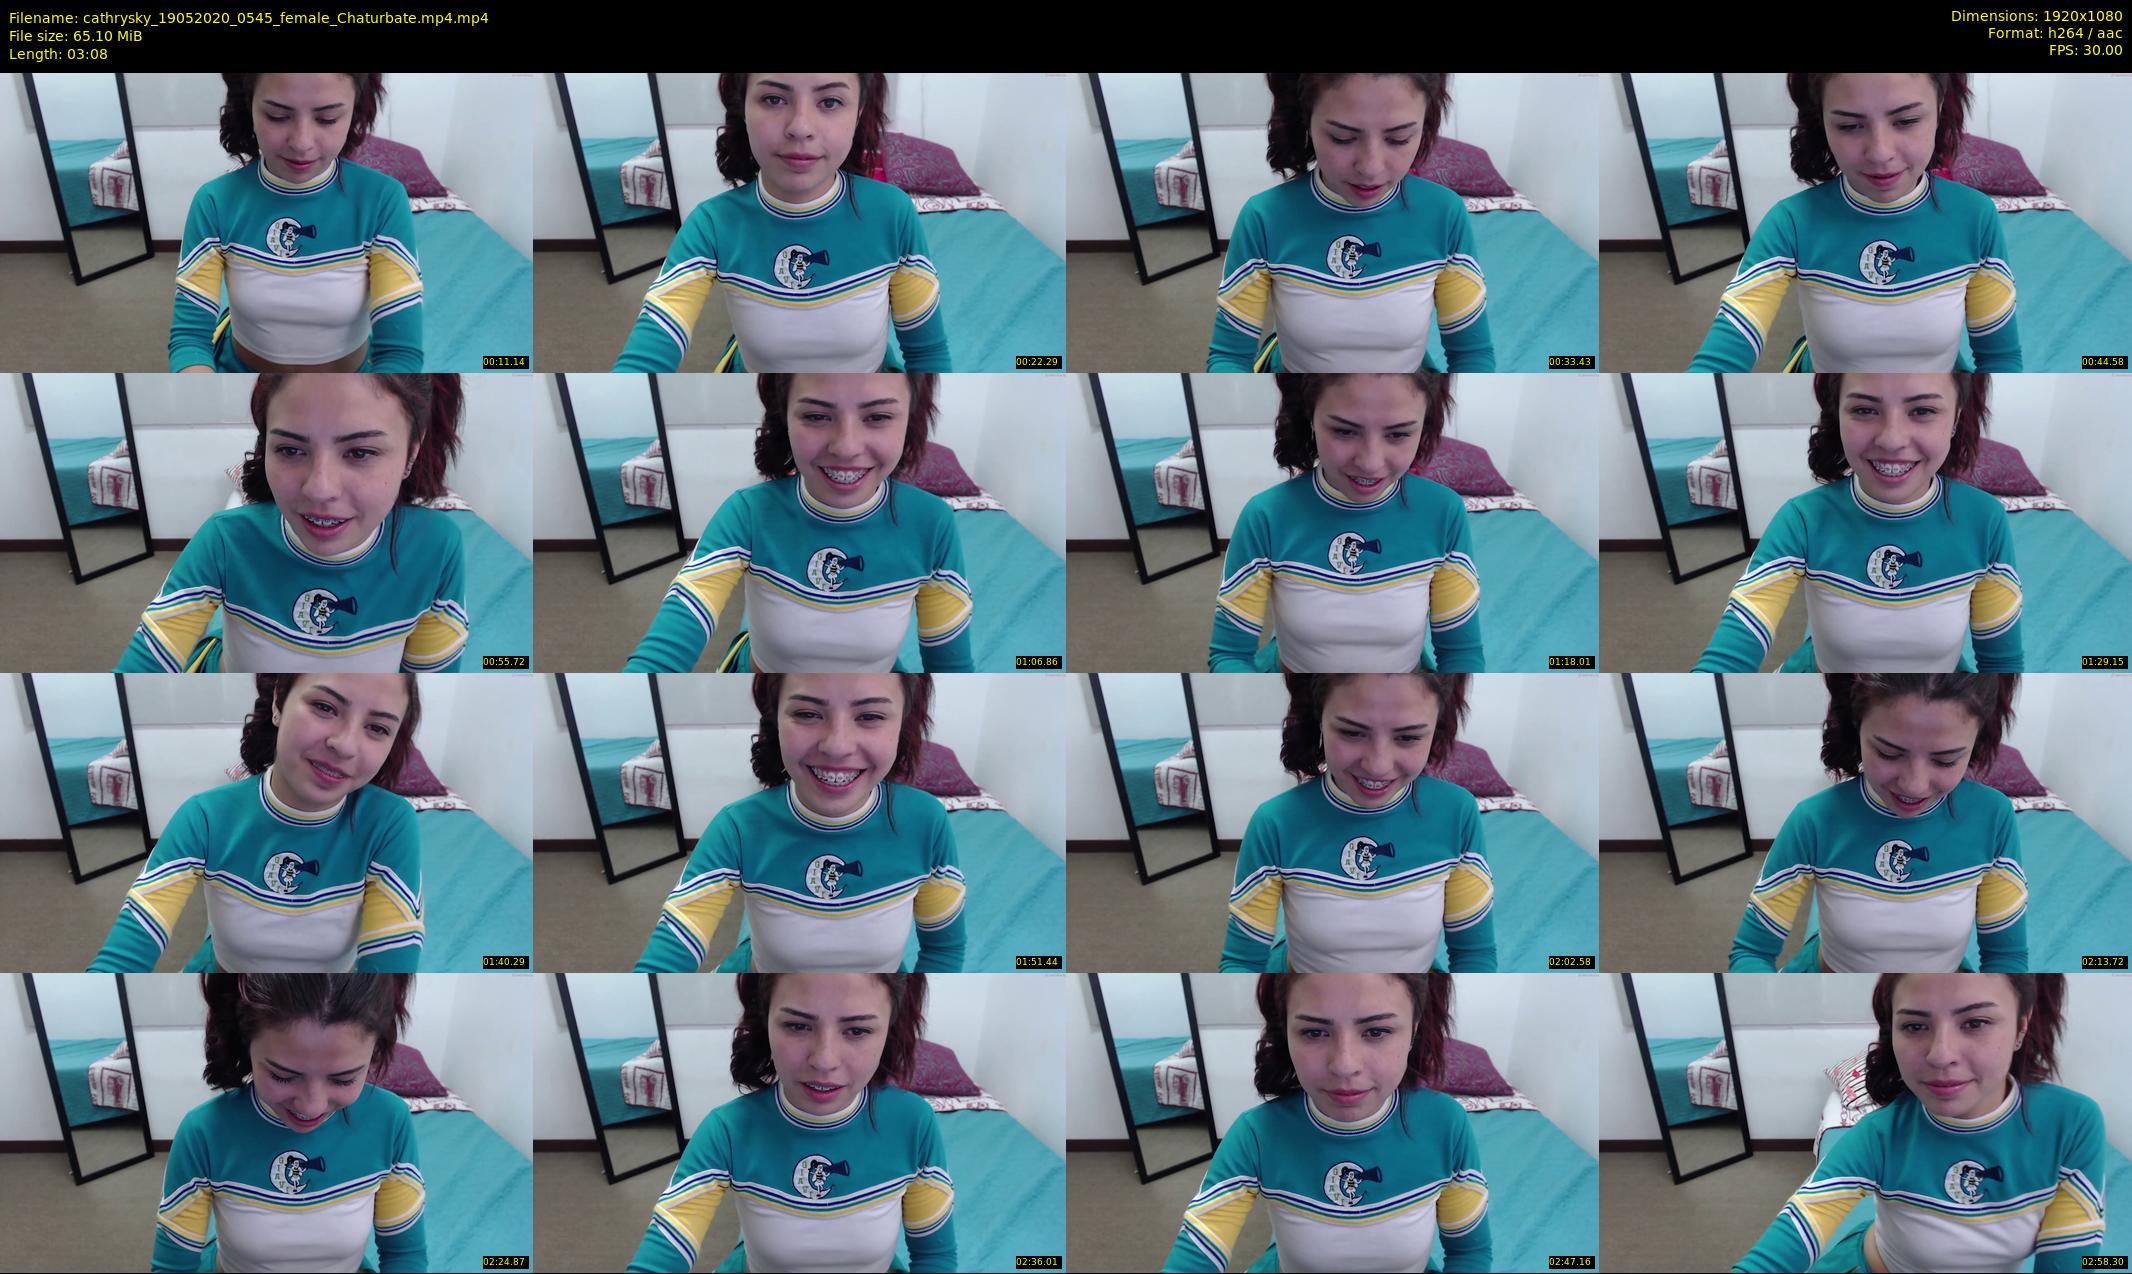
Task: Click the File size 65.10 MiB label
Action: tap(75, 36)
